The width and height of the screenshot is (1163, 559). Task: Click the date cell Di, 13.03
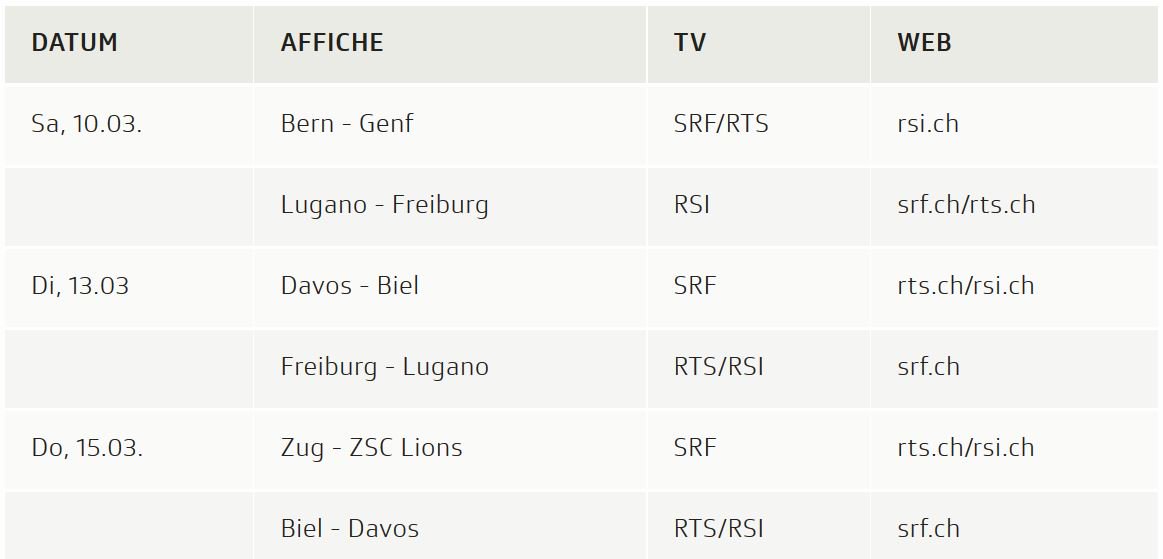(80, 286)
